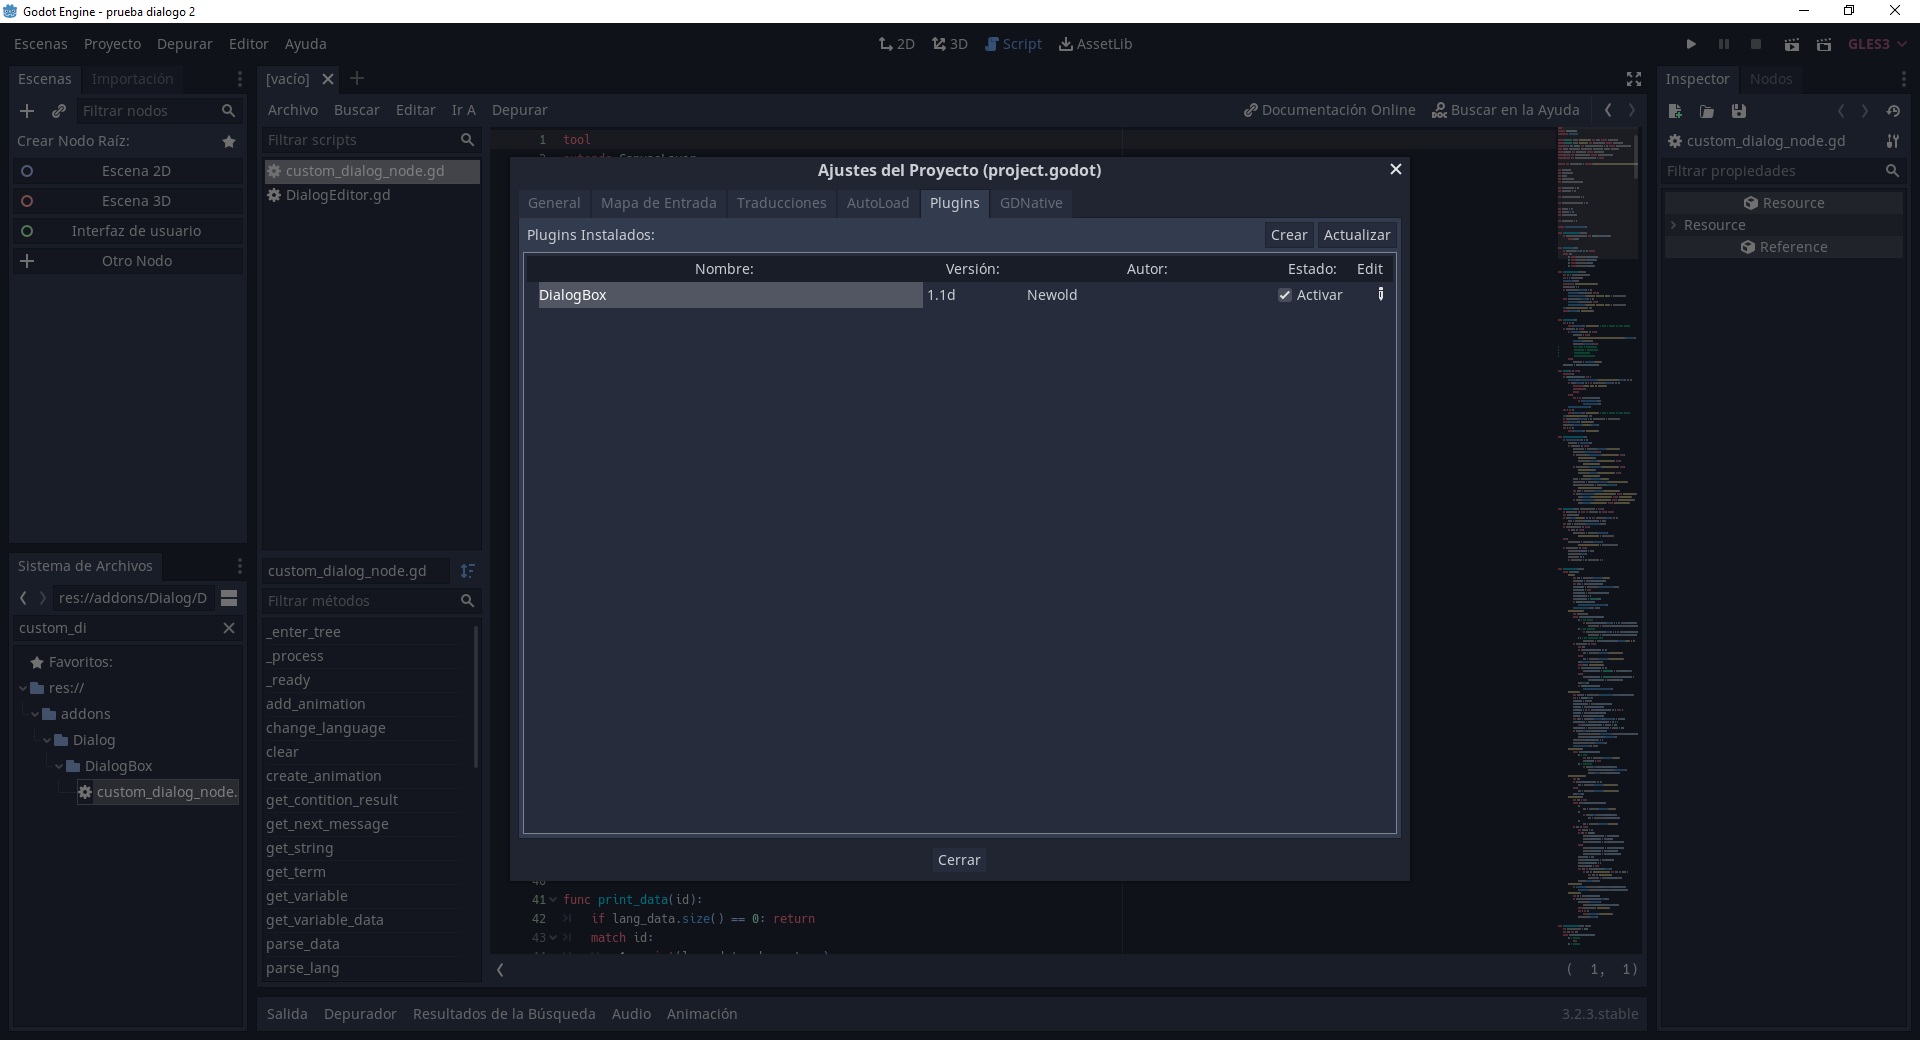Click the Stop scene icon

tap(1756, 44)
